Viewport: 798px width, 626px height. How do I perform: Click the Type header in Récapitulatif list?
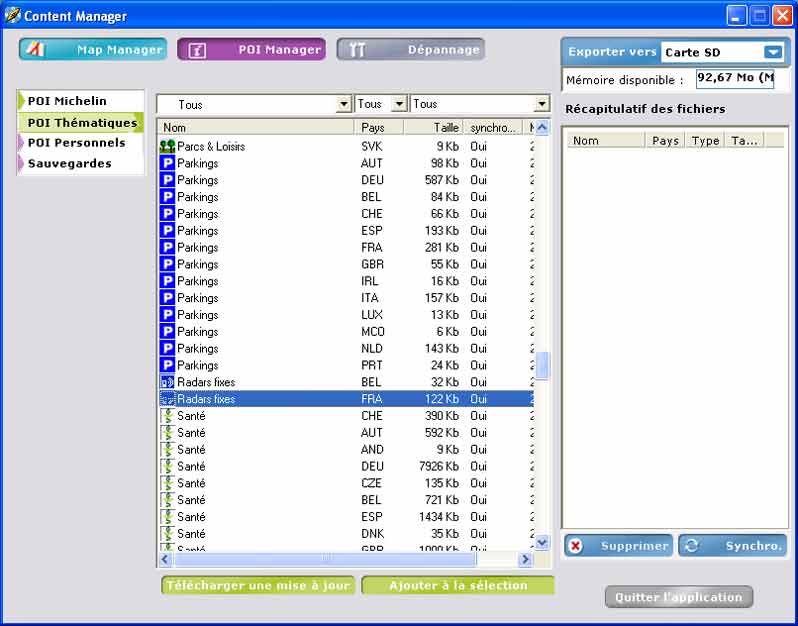[x=705, y=140]
